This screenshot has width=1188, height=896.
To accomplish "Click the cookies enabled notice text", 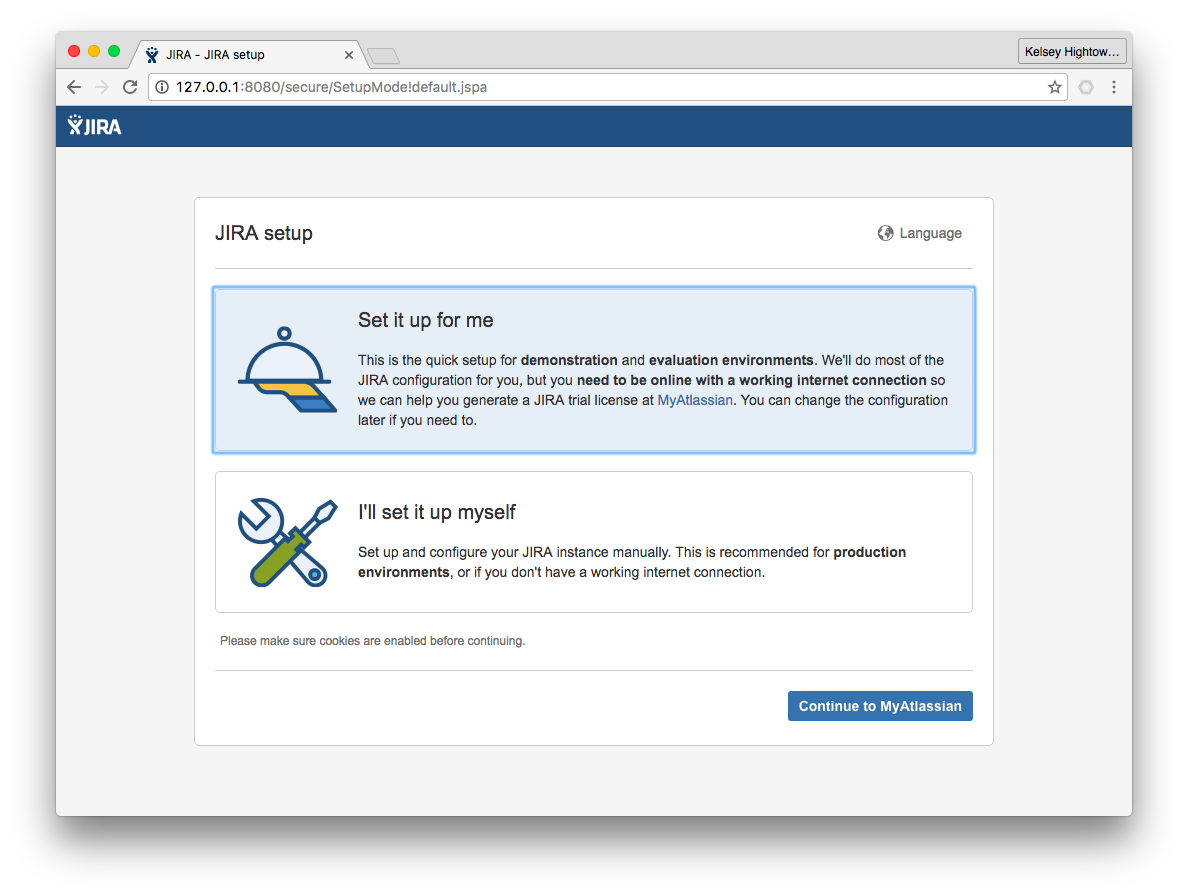I will coord(372,641).
